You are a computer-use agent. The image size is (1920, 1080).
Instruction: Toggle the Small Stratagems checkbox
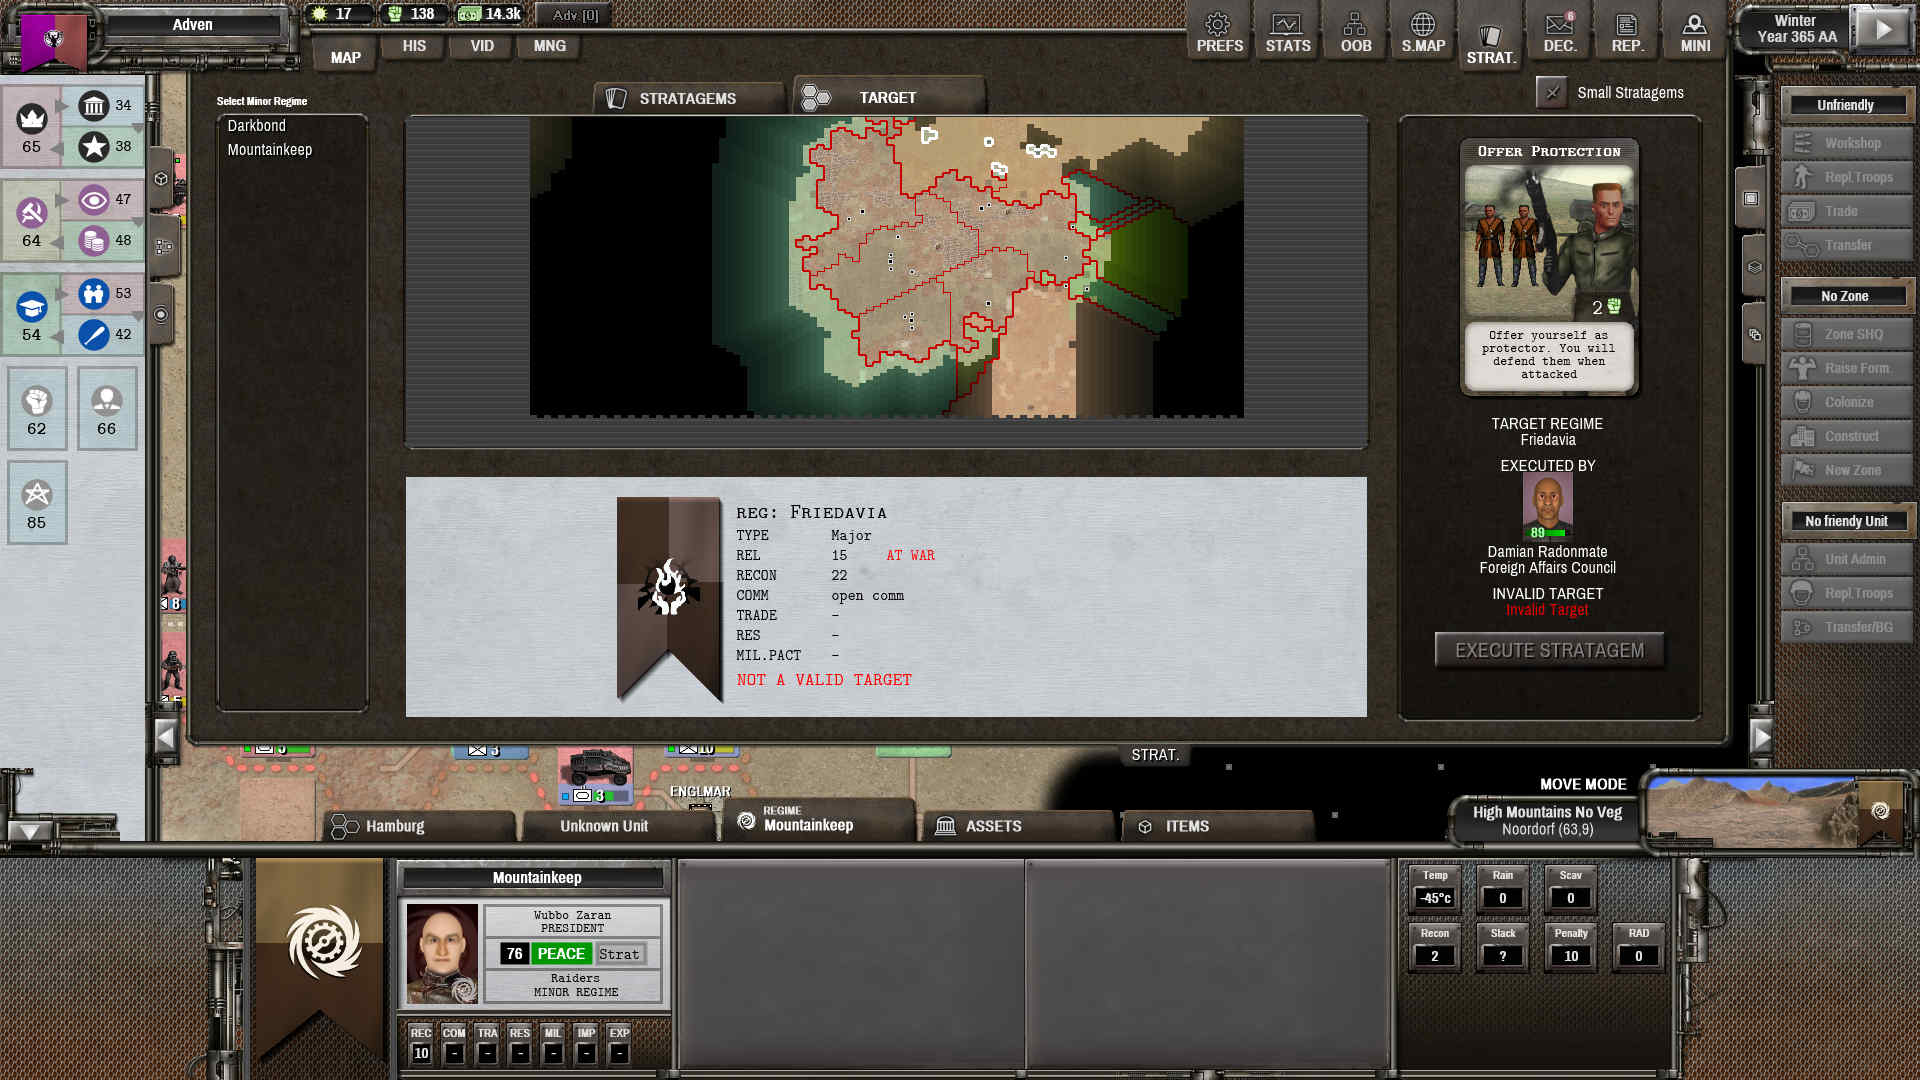(x=1552, y=93)
